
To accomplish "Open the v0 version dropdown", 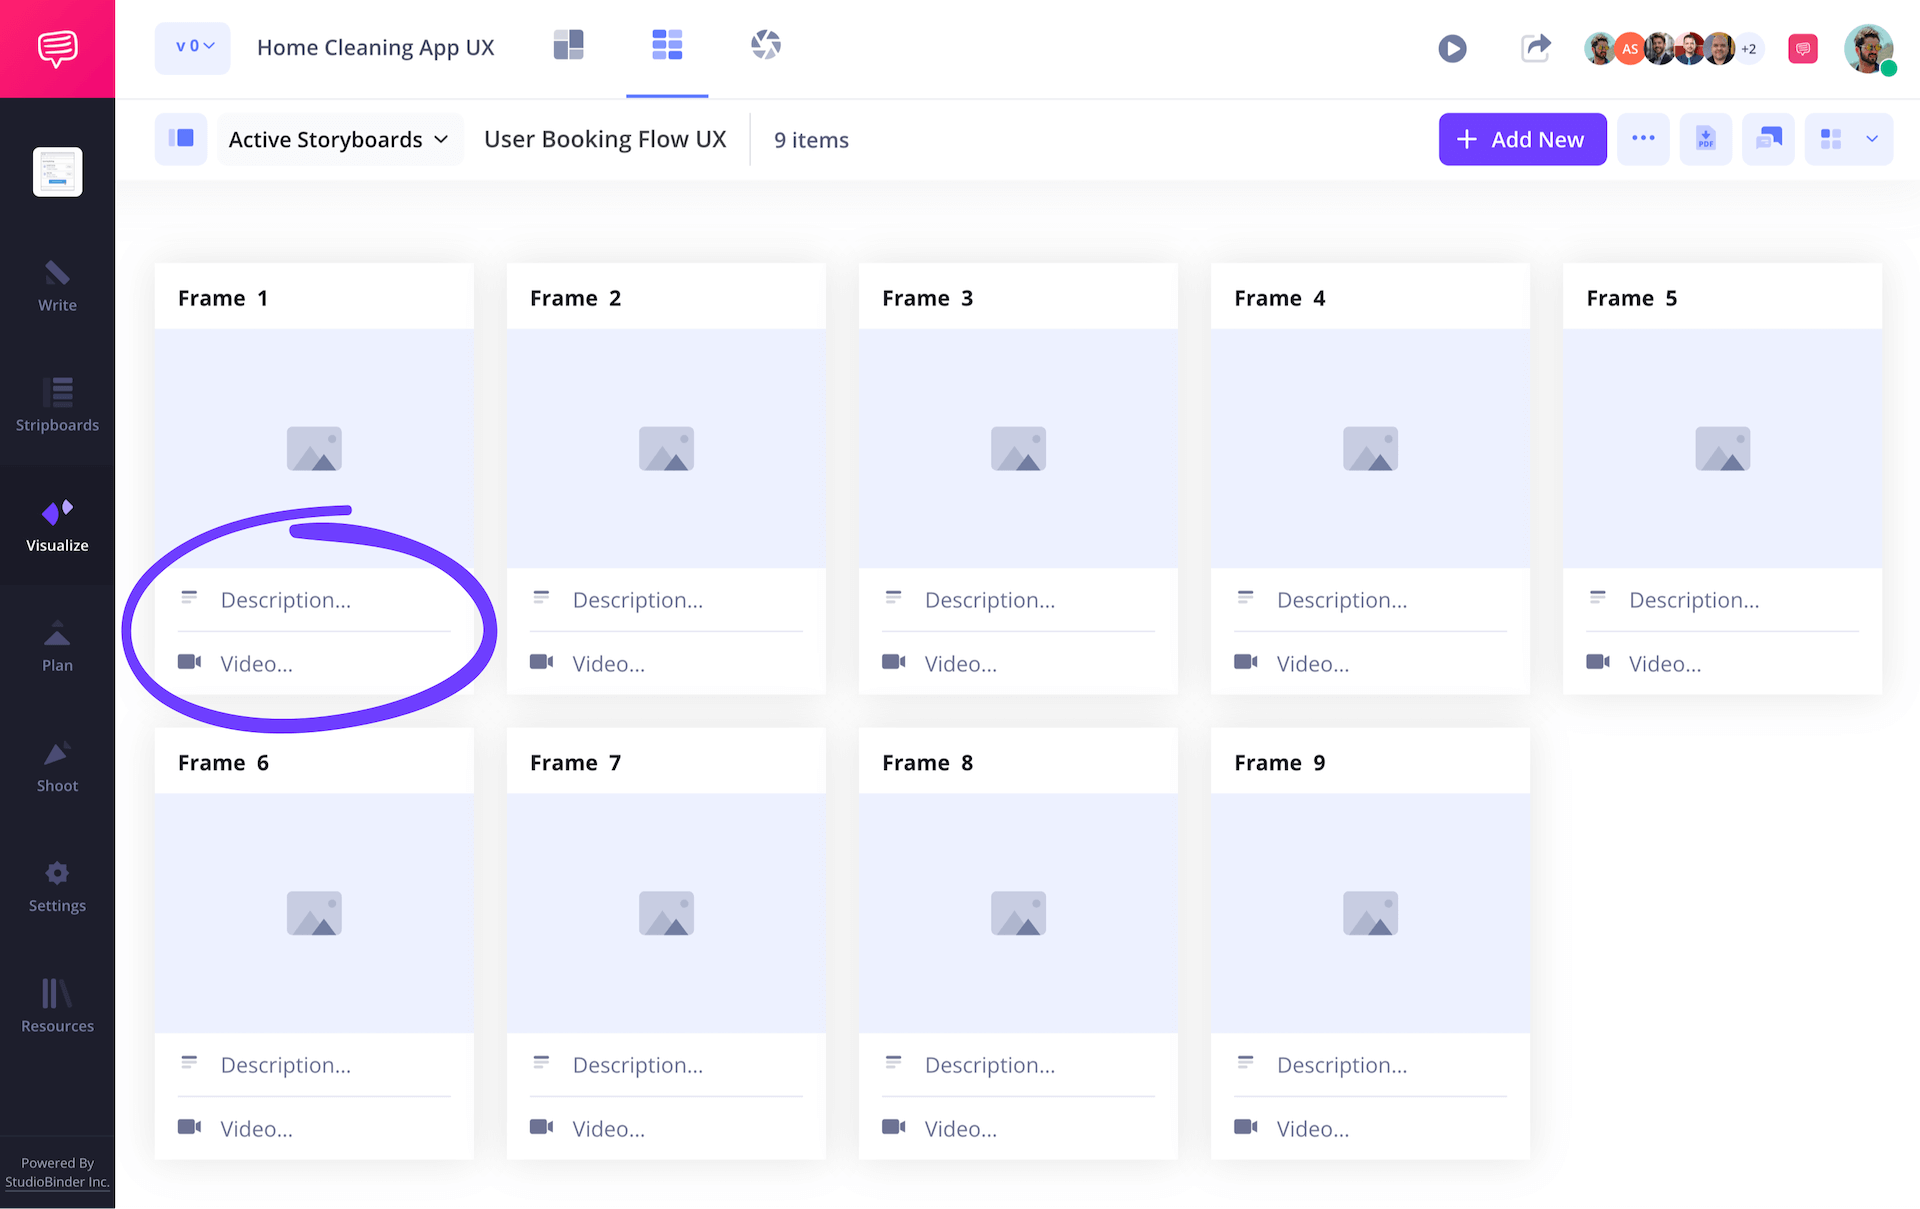I will coord(192,46).
